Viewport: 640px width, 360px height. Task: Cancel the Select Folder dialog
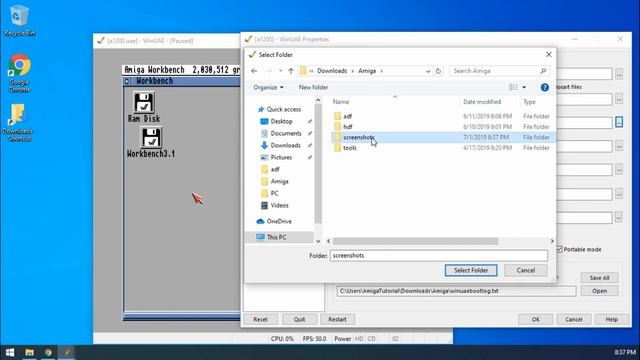526,270
